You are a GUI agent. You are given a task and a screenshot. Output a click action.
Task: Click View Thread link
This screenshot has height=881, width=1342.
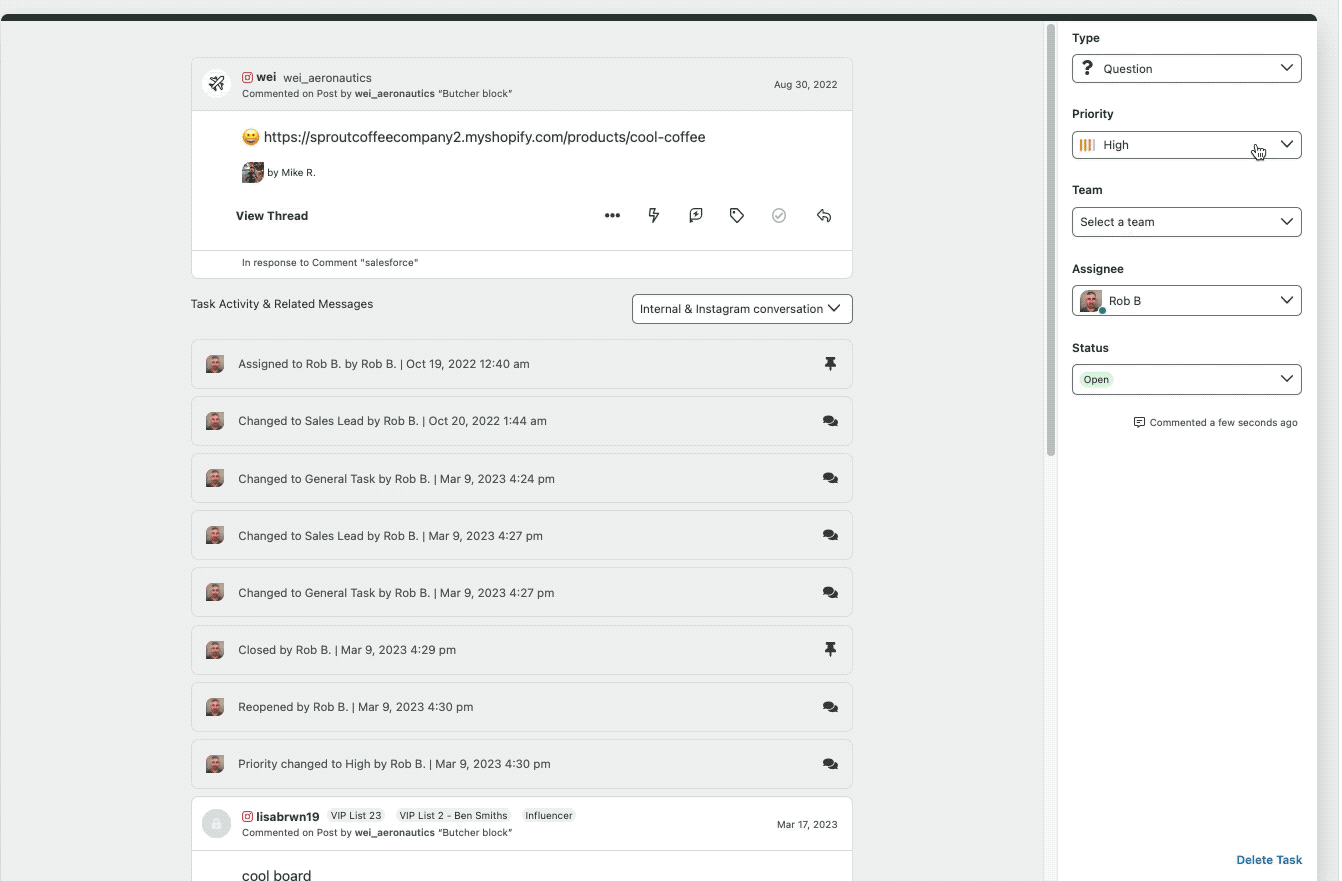click(x=272, y=216)
